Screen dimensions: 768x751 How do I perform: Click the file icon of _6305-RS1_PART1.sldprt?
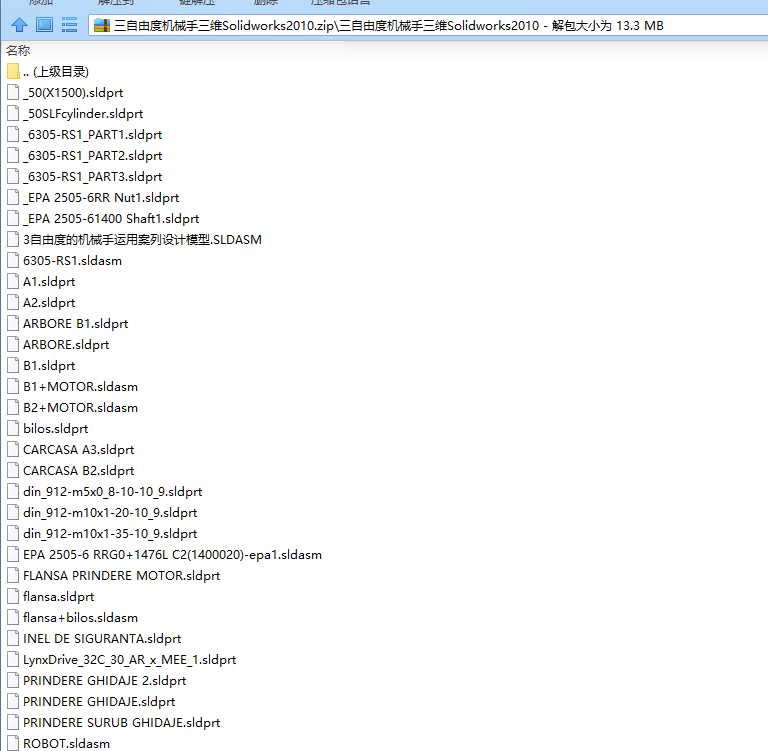[13, 134]
